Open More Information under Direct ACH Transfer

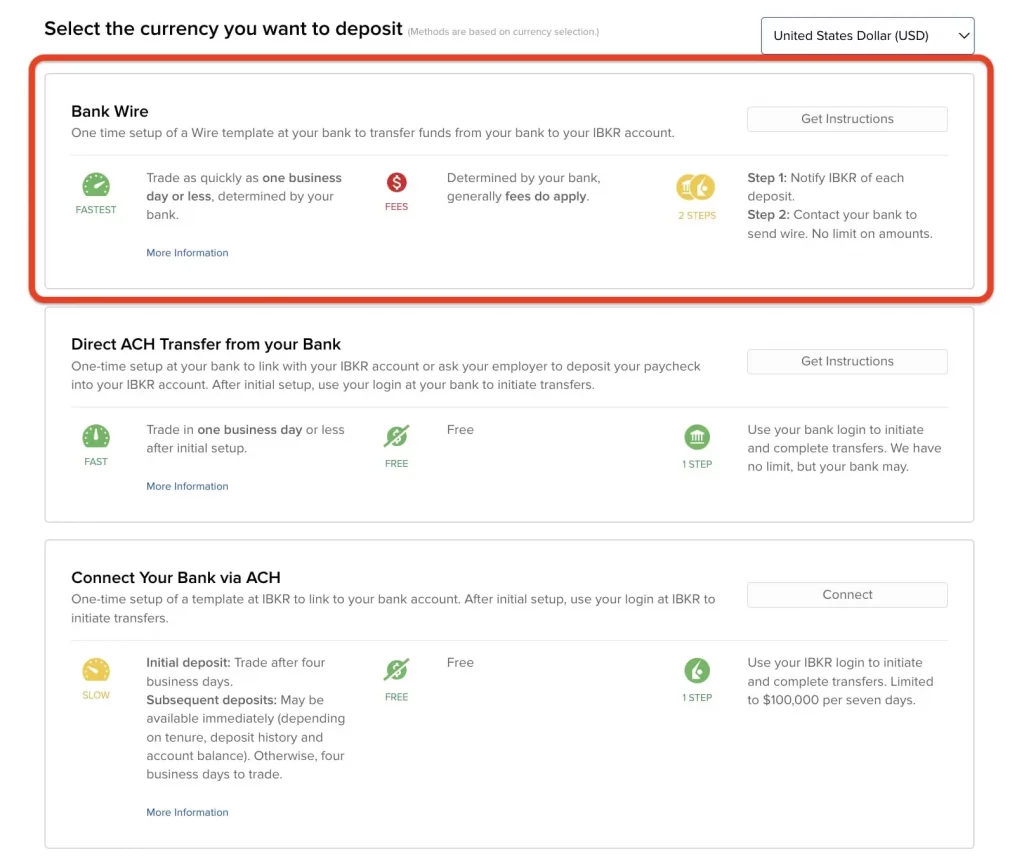[187, 486]
